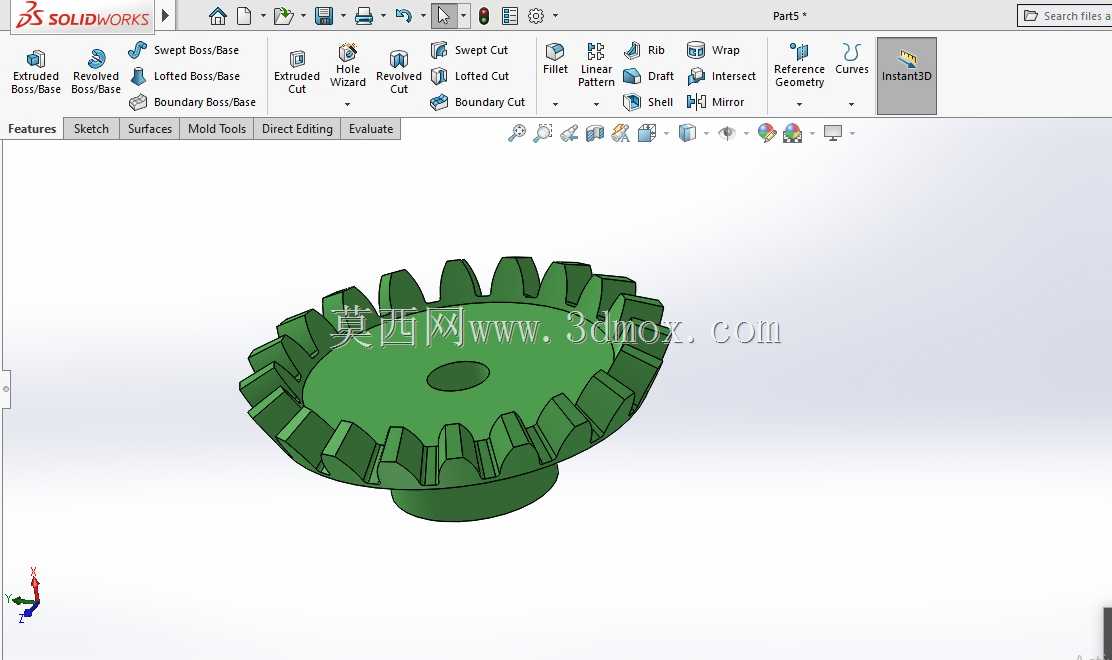Open the Evaluate tab

(371, 129)
